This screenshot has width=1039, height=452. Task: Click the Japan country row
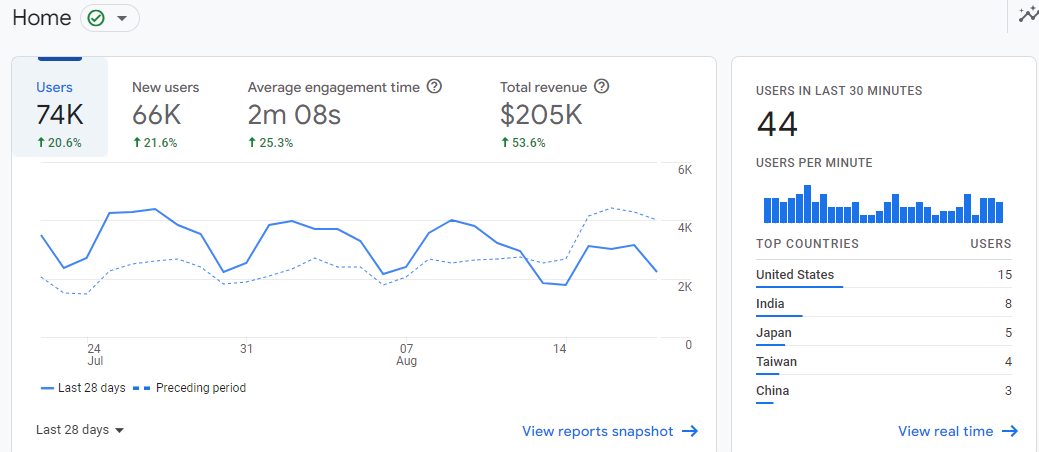(x=884, y=335)
